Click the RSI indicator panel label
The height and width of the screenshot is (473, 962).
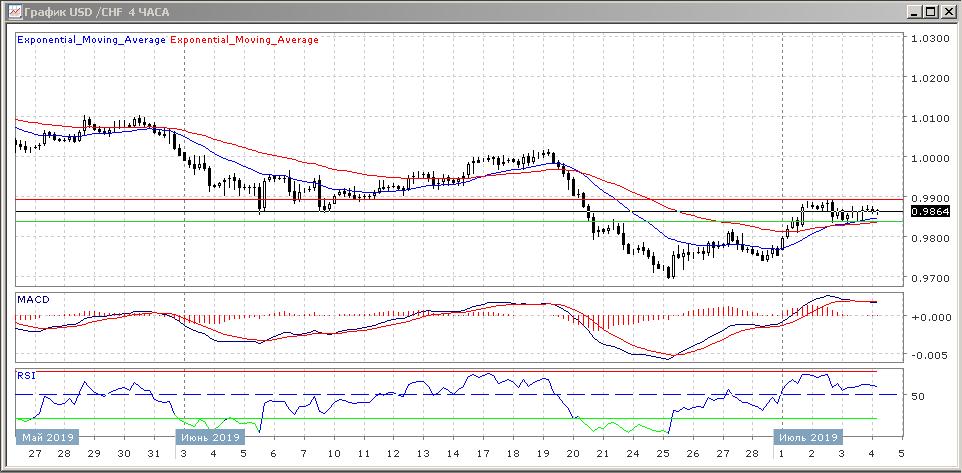27,376
